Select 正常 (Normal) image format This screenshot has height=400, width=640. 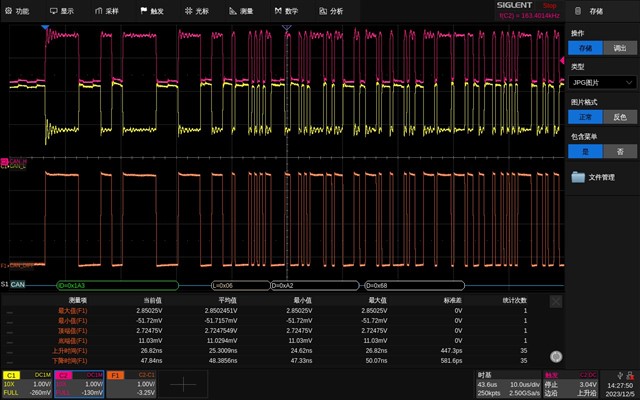[585, 116]
